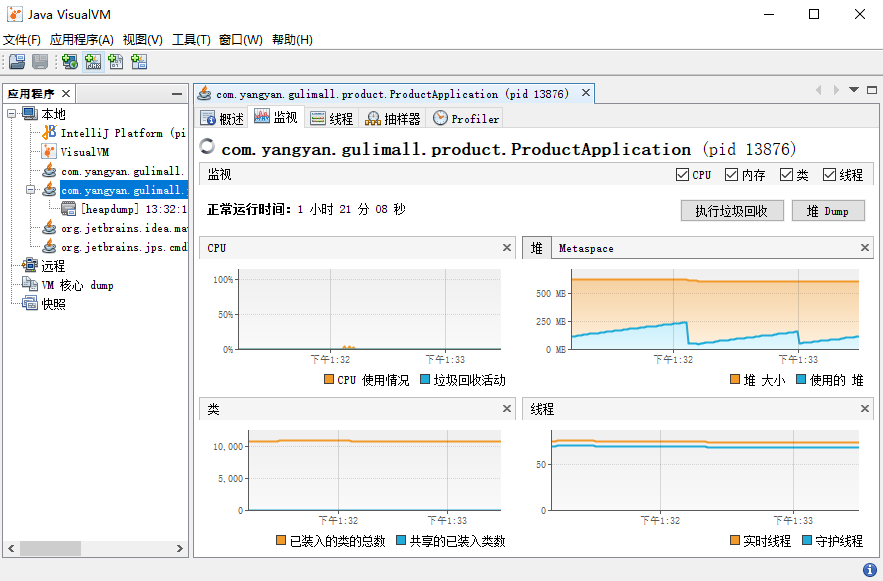Close the 线程 threads chart panel
Viewport: 883px width, 581px height.
pos(865,409)
